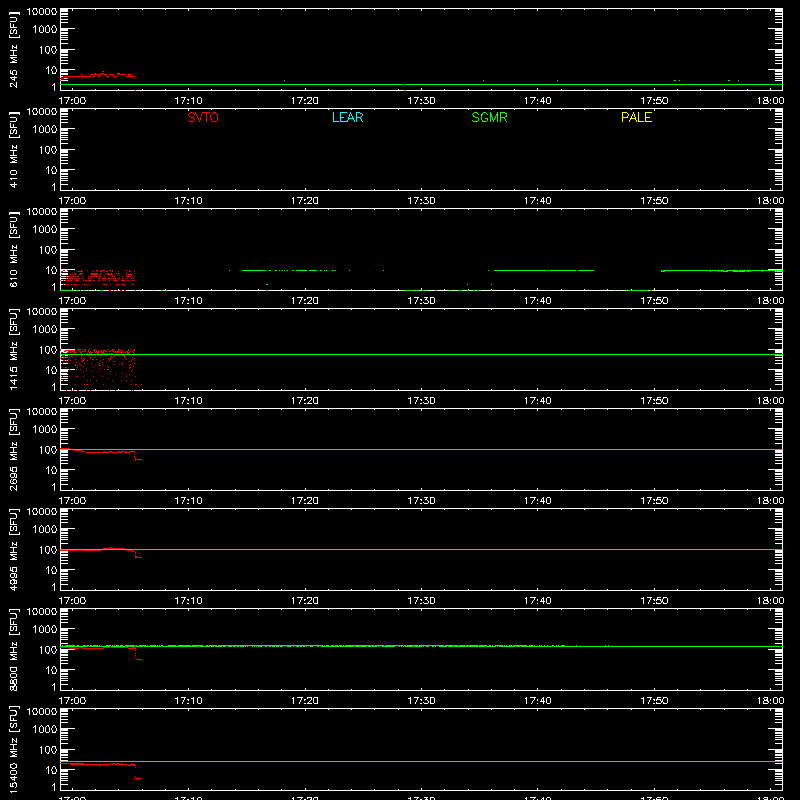Image resolution: width=800 pixels, height=800 pixels.
Task: Click 17:10 tick label below 2695 MHz panel
Action: pyautogui.click(x=188, y=501)
